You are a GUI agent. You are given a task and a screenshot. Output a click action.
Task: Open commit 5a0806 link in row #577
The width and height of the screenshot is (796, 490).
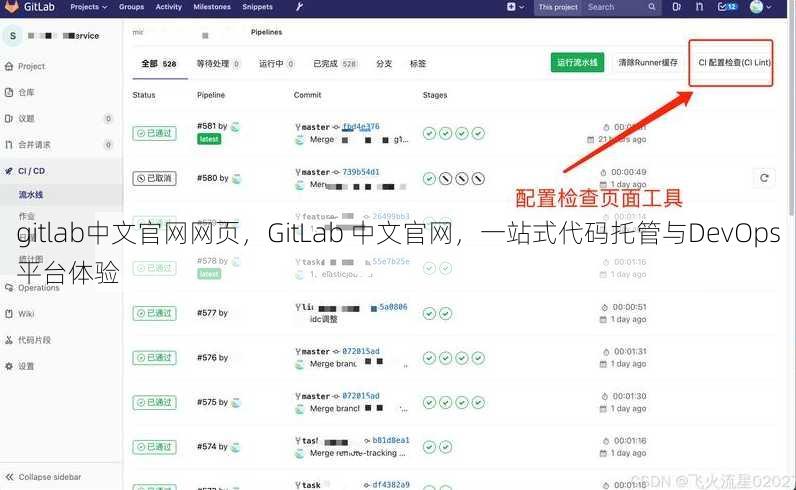point(393,307)
